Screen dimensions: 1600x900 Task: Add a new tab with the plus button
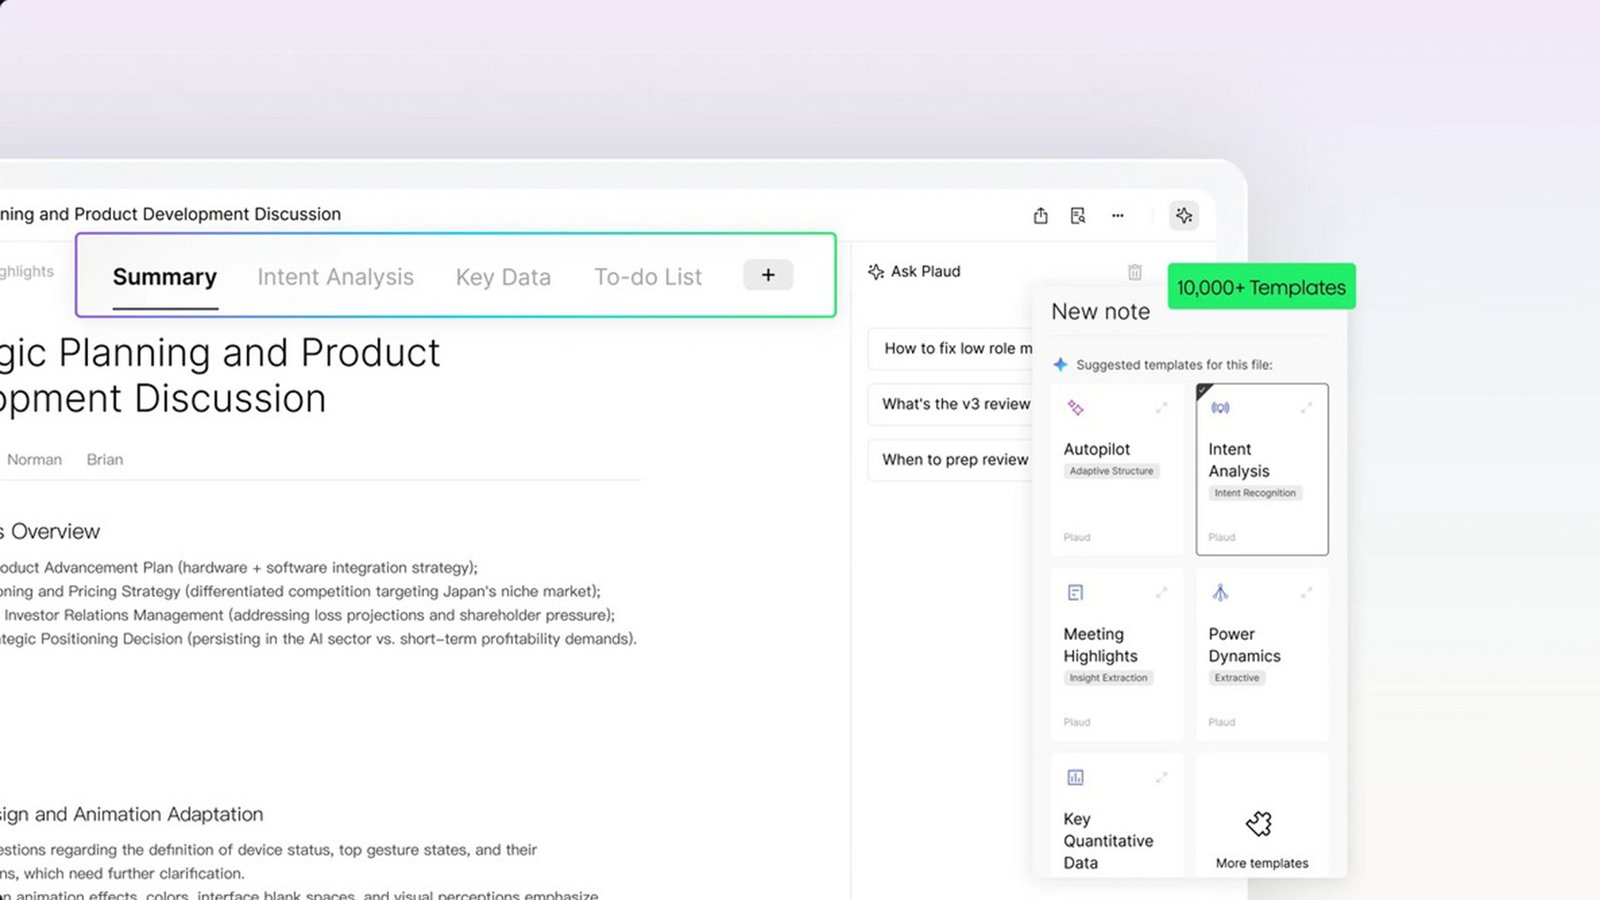[767, 274]
